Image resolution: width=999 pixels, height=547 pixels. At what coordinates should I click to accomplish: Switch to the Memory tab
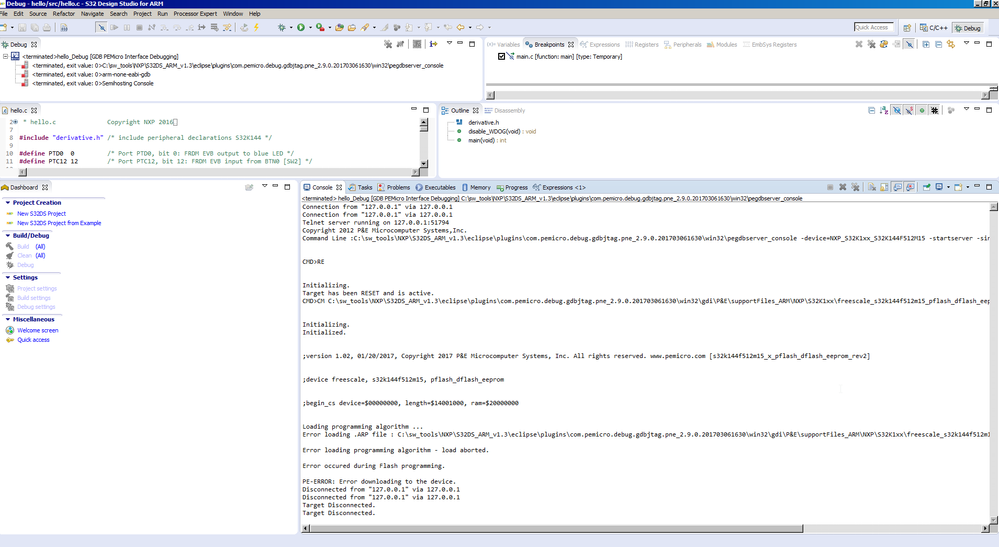click(x=476, y=187)
